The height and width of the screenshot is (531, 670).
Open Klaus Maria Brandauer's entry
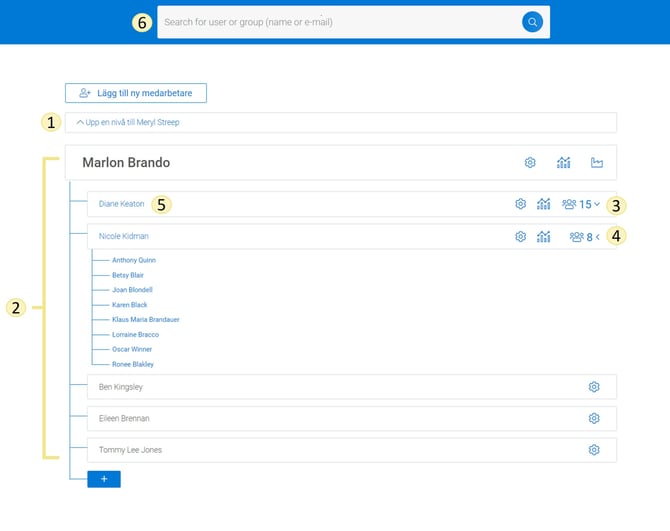point(145,319)
